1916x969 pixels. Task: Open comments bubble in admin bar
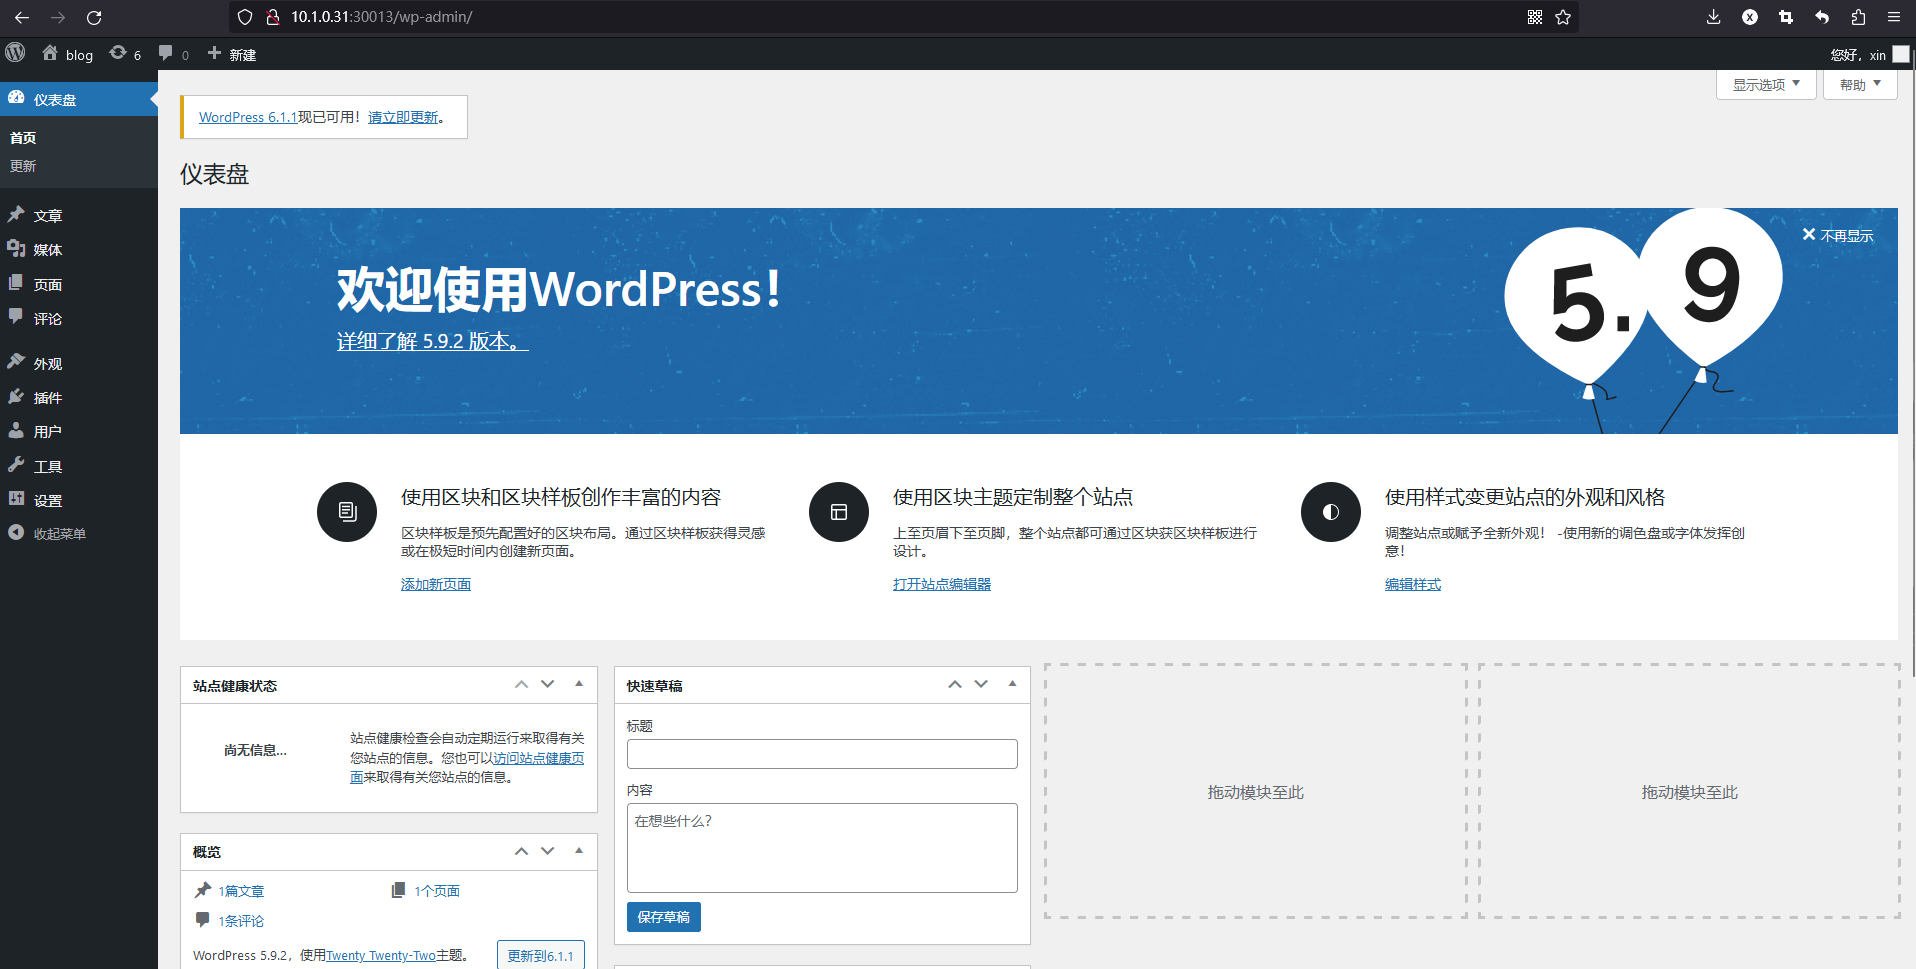pyautogui.click(x=173, y=54)
